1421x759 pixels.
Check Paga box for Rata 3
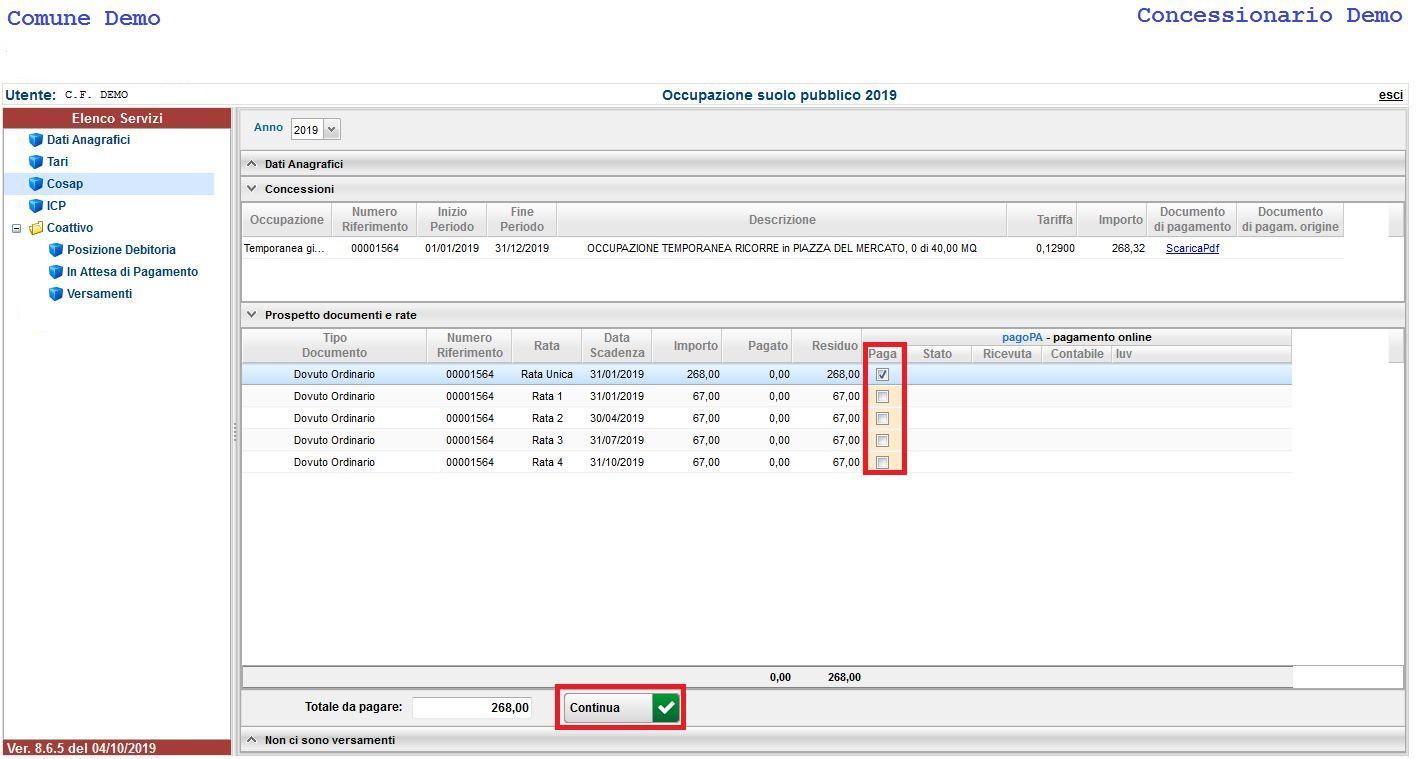click(882, 440)
